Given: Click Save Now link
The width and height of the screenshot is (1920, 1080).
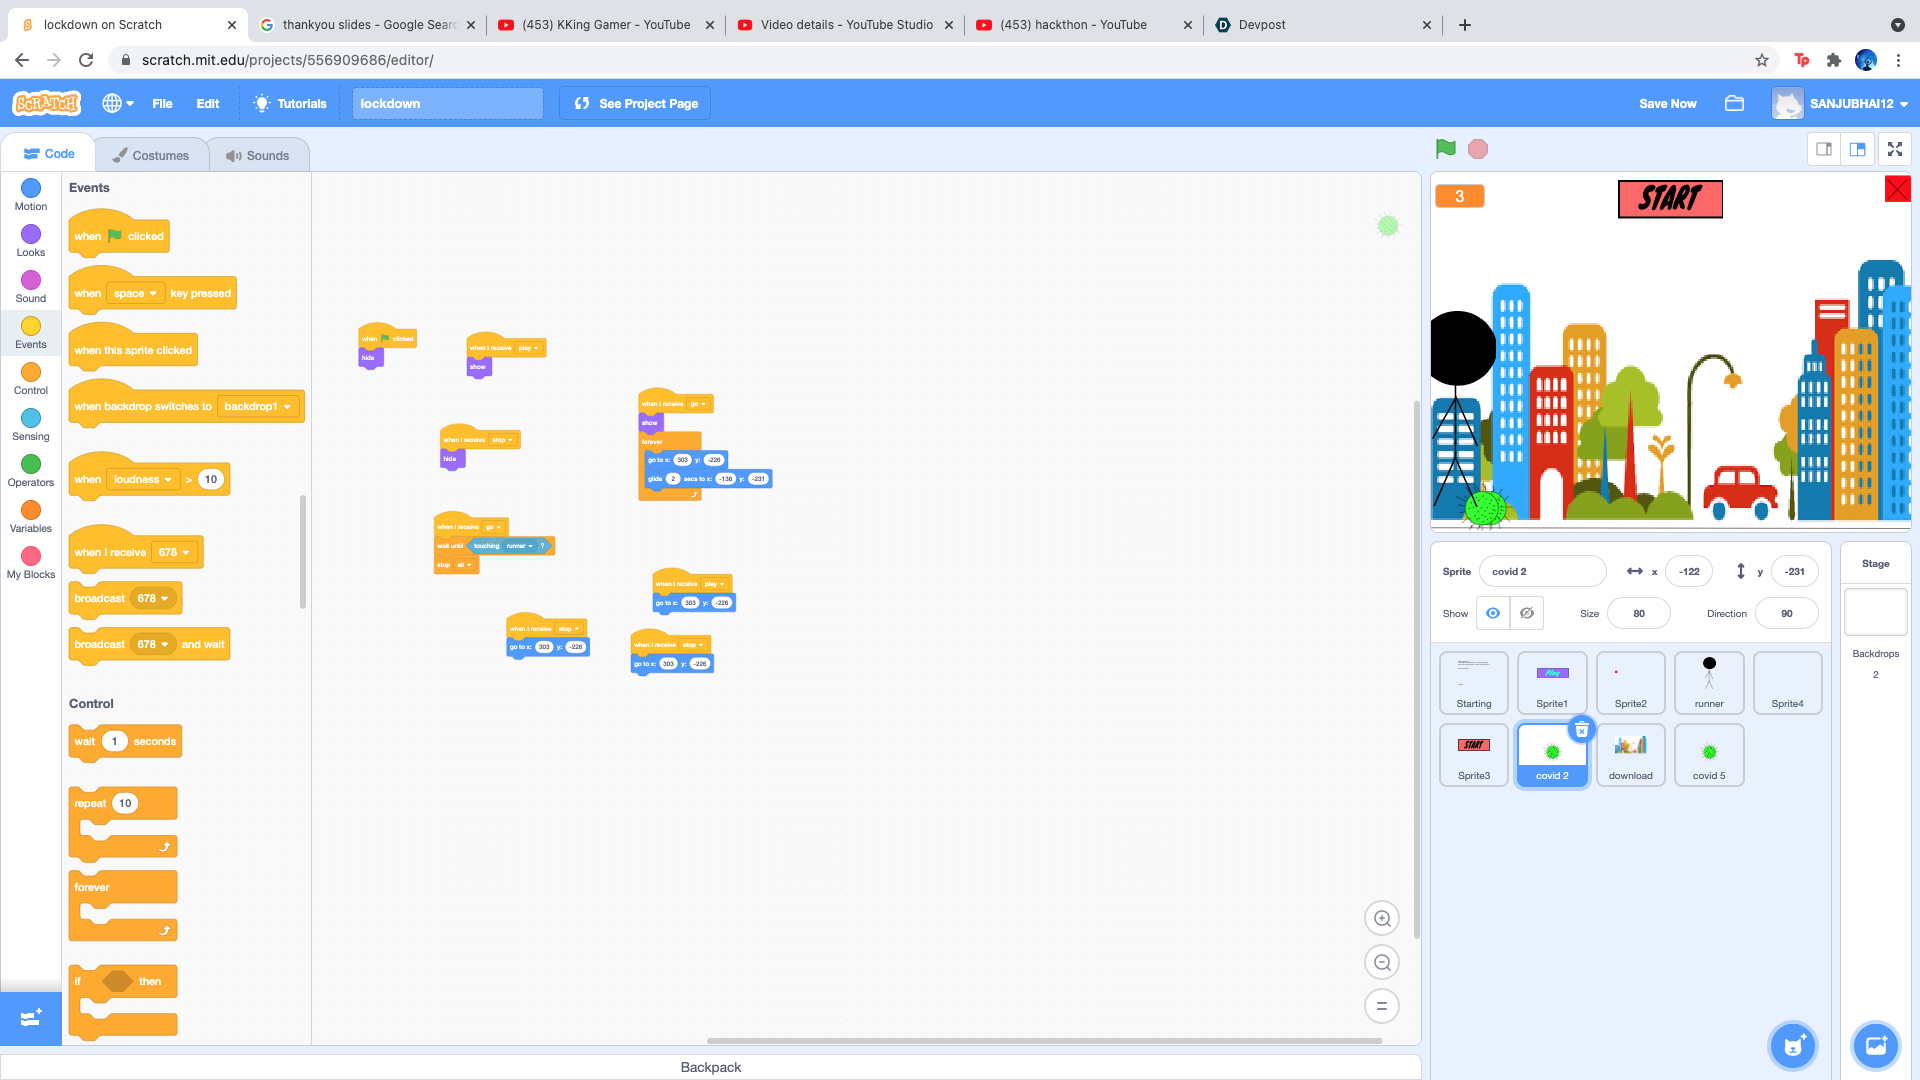Looking at the screenshot, I should pyautogui.click(x=1667, y=103).
